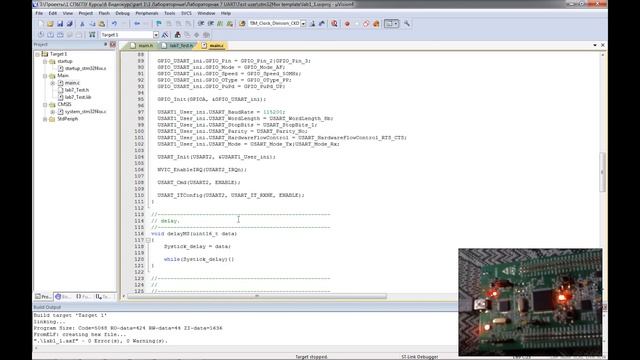Show the open editor windows list arrow
The height and width of the screenshot is (360, 640).
595,45
